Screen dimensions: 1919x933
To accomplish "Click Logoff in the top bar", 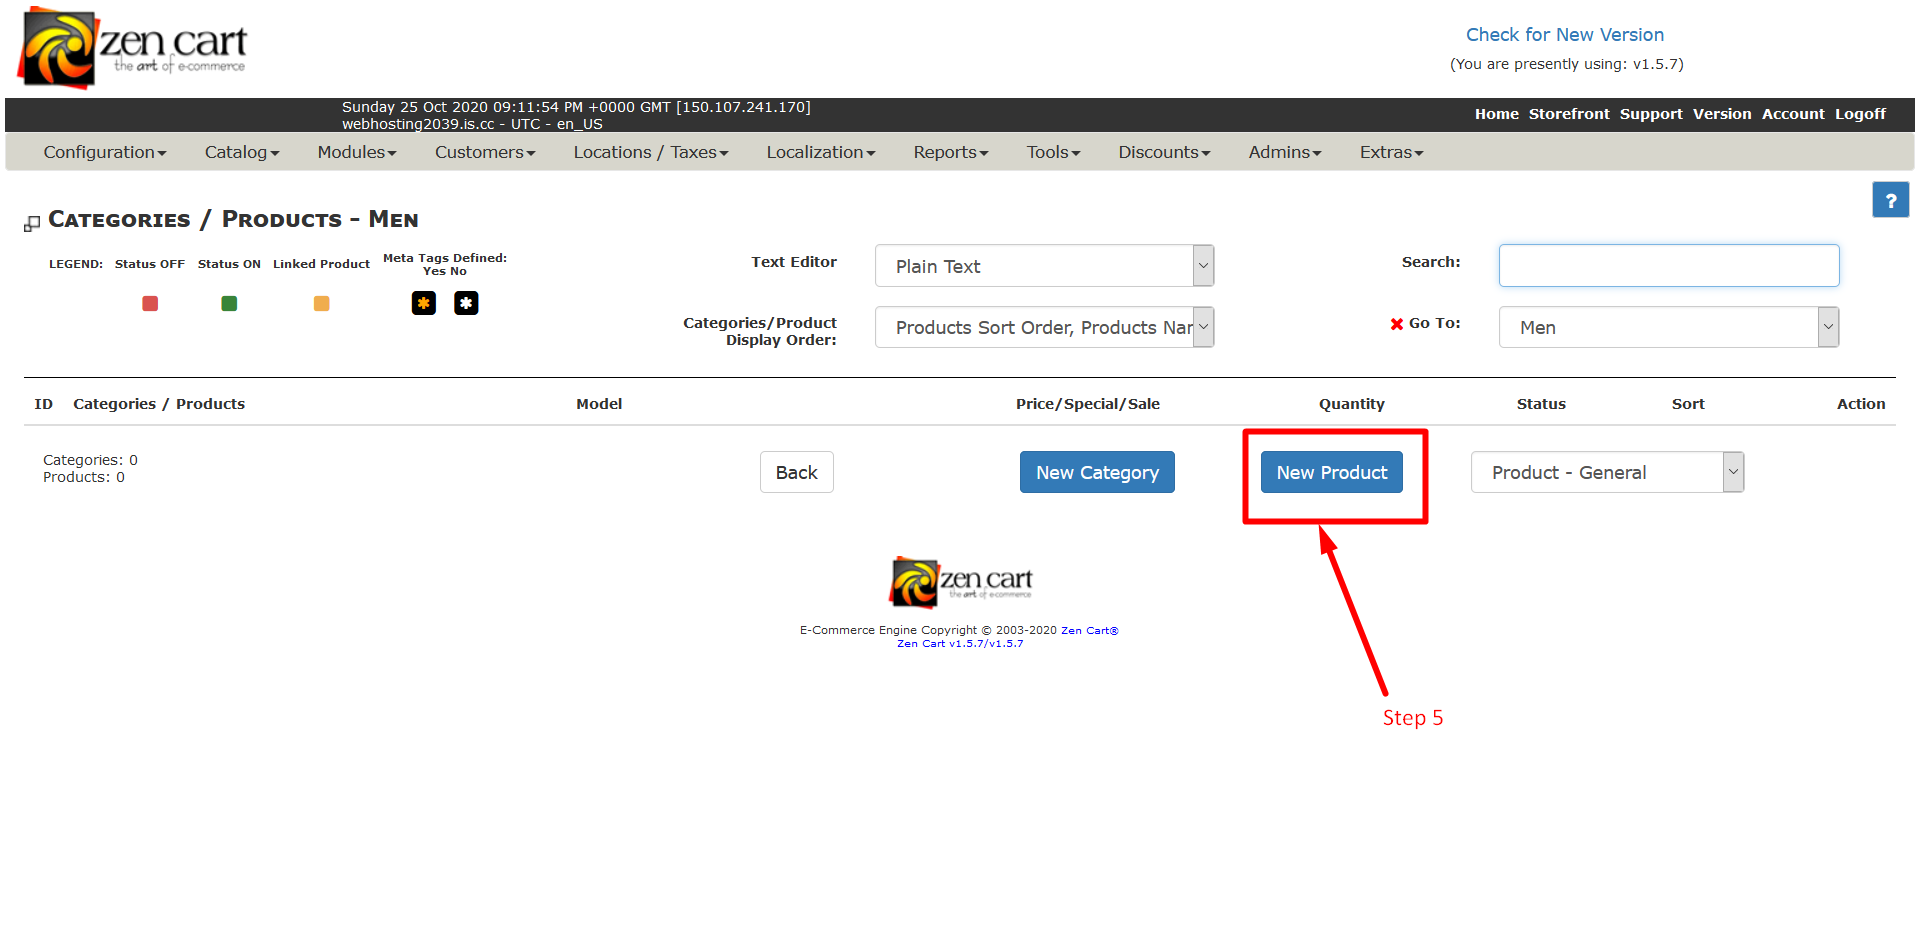I will point(1860,114).
